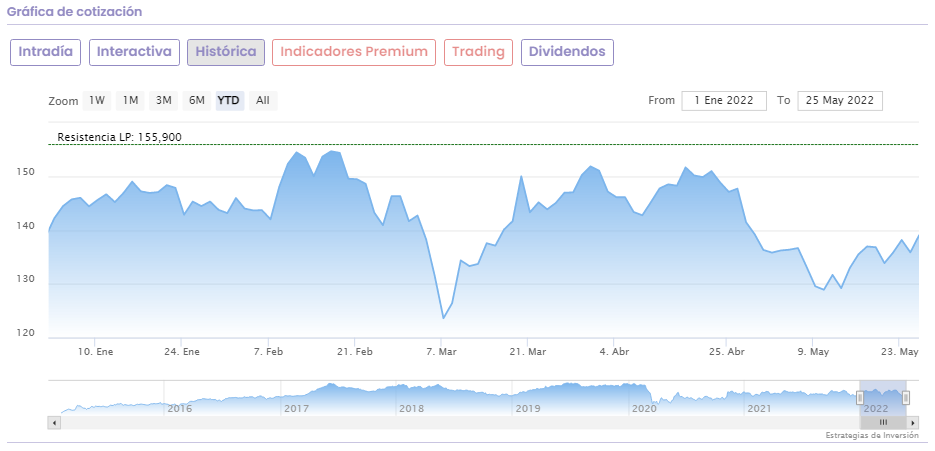Click the navigator left range handle
The width and height of the screenshot is (935, 451).
[x=860, y=398]
